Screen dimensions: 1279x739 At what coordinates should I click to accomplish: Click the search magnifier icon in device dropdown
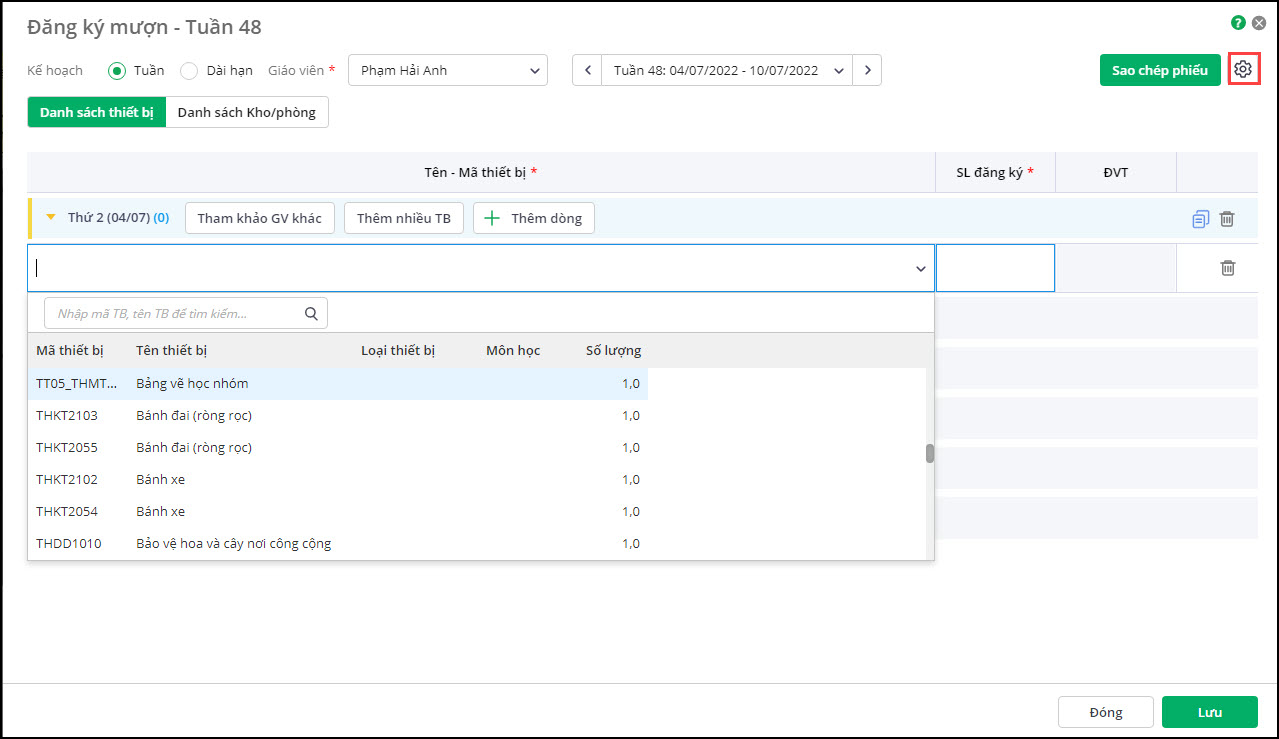(x=311, y=314)
